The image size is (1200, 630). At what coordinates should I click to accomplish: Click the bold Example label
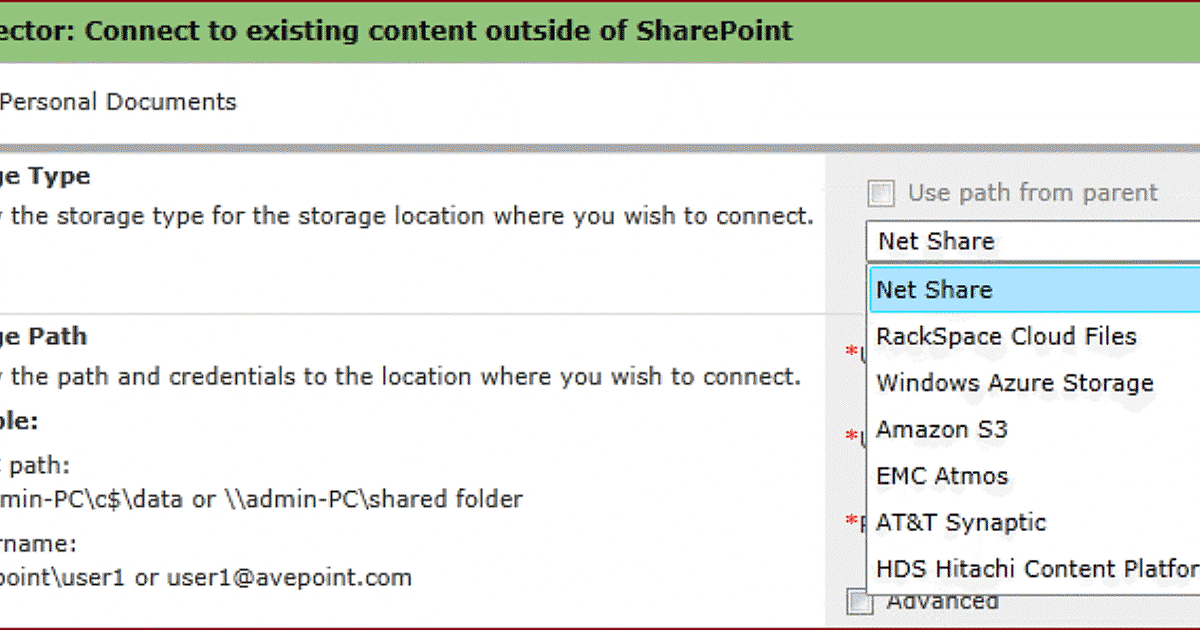20,421
